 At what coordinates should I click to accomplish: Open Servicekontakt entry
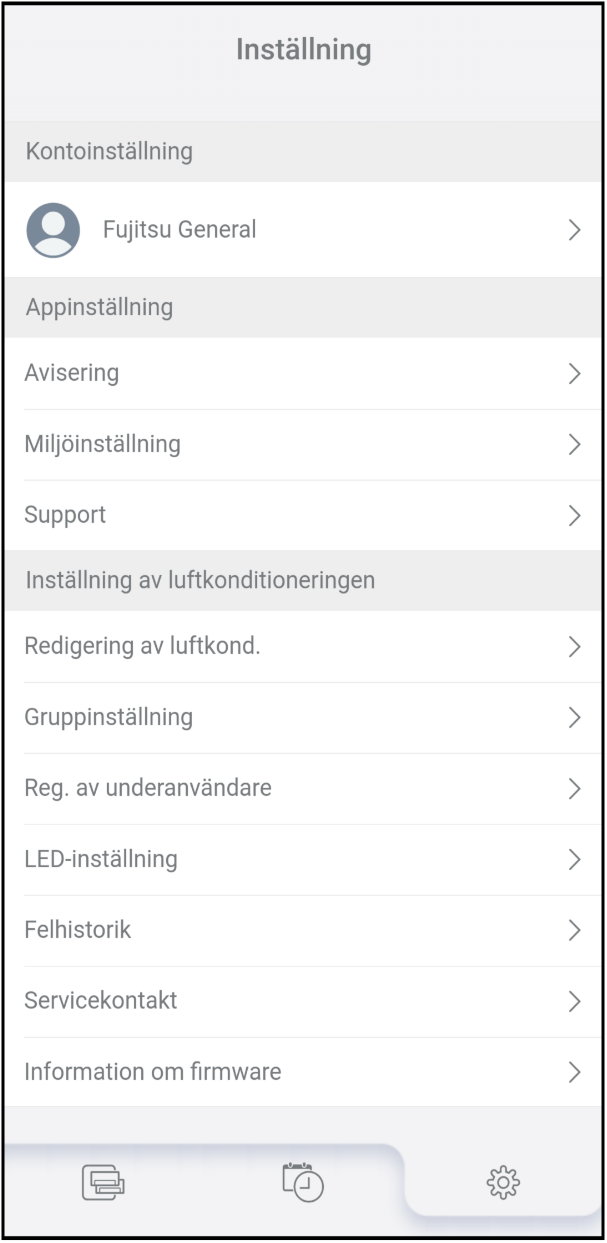[x=101, y=1001]
